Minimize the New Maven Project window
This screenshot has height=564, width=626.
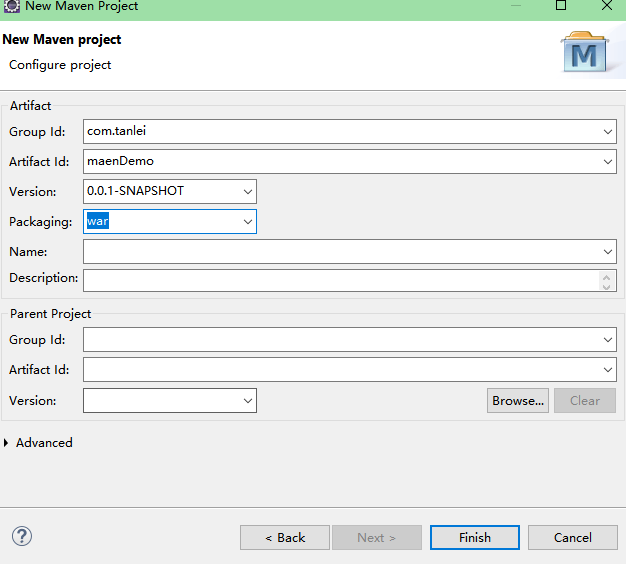[x=516, y=5]
